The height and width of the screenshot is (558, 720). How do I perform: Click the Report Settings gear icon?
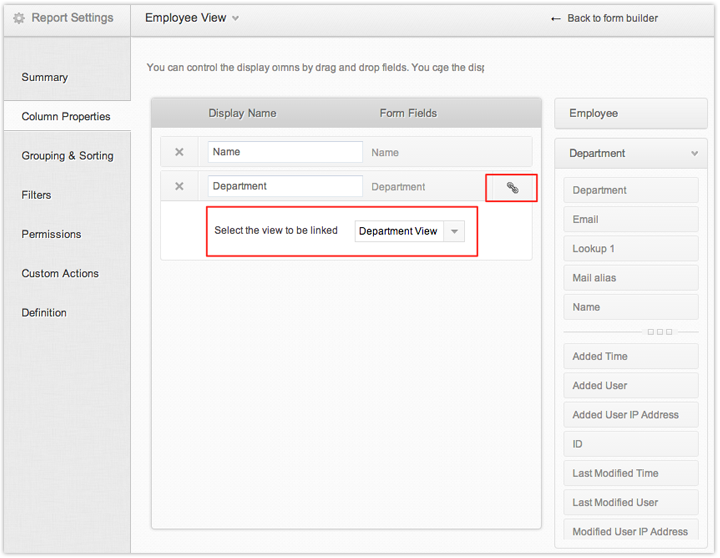tap(18, 18)
